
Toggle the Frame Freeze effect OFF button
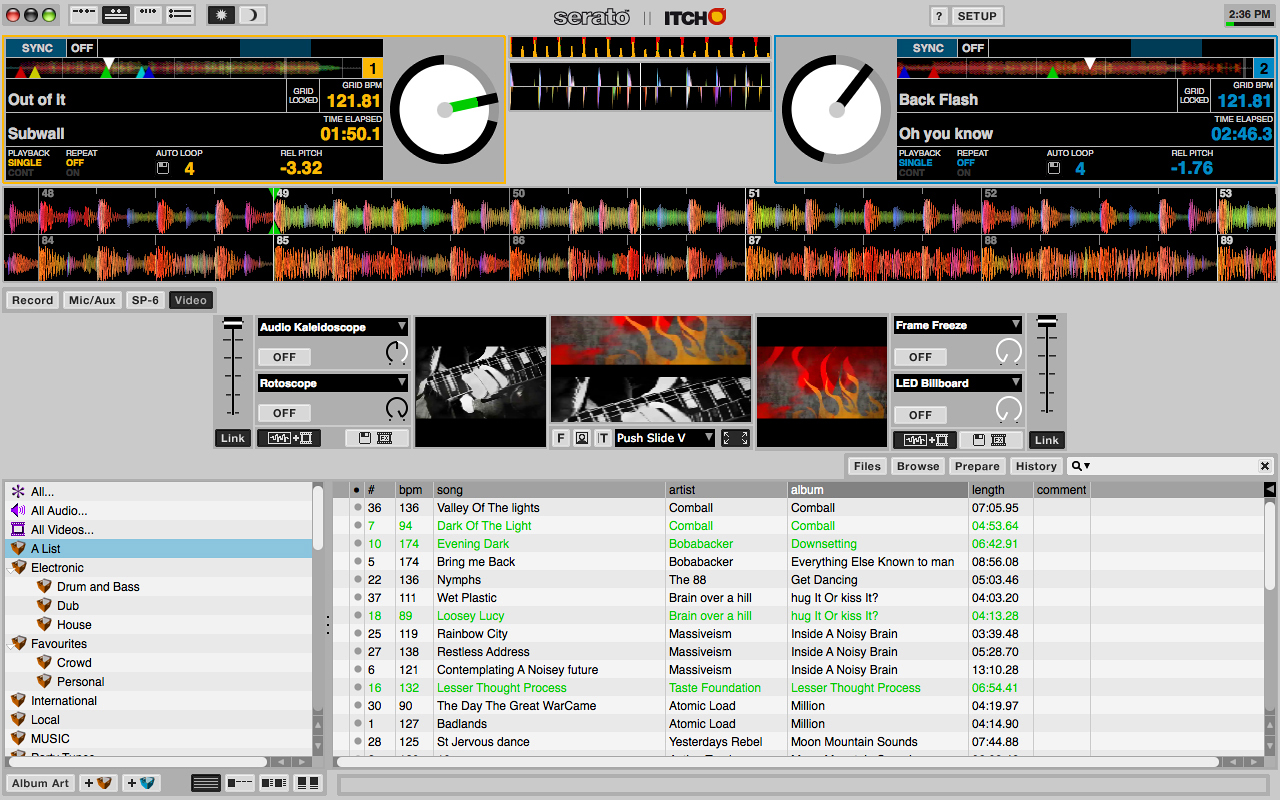click(x=920, y=357)
